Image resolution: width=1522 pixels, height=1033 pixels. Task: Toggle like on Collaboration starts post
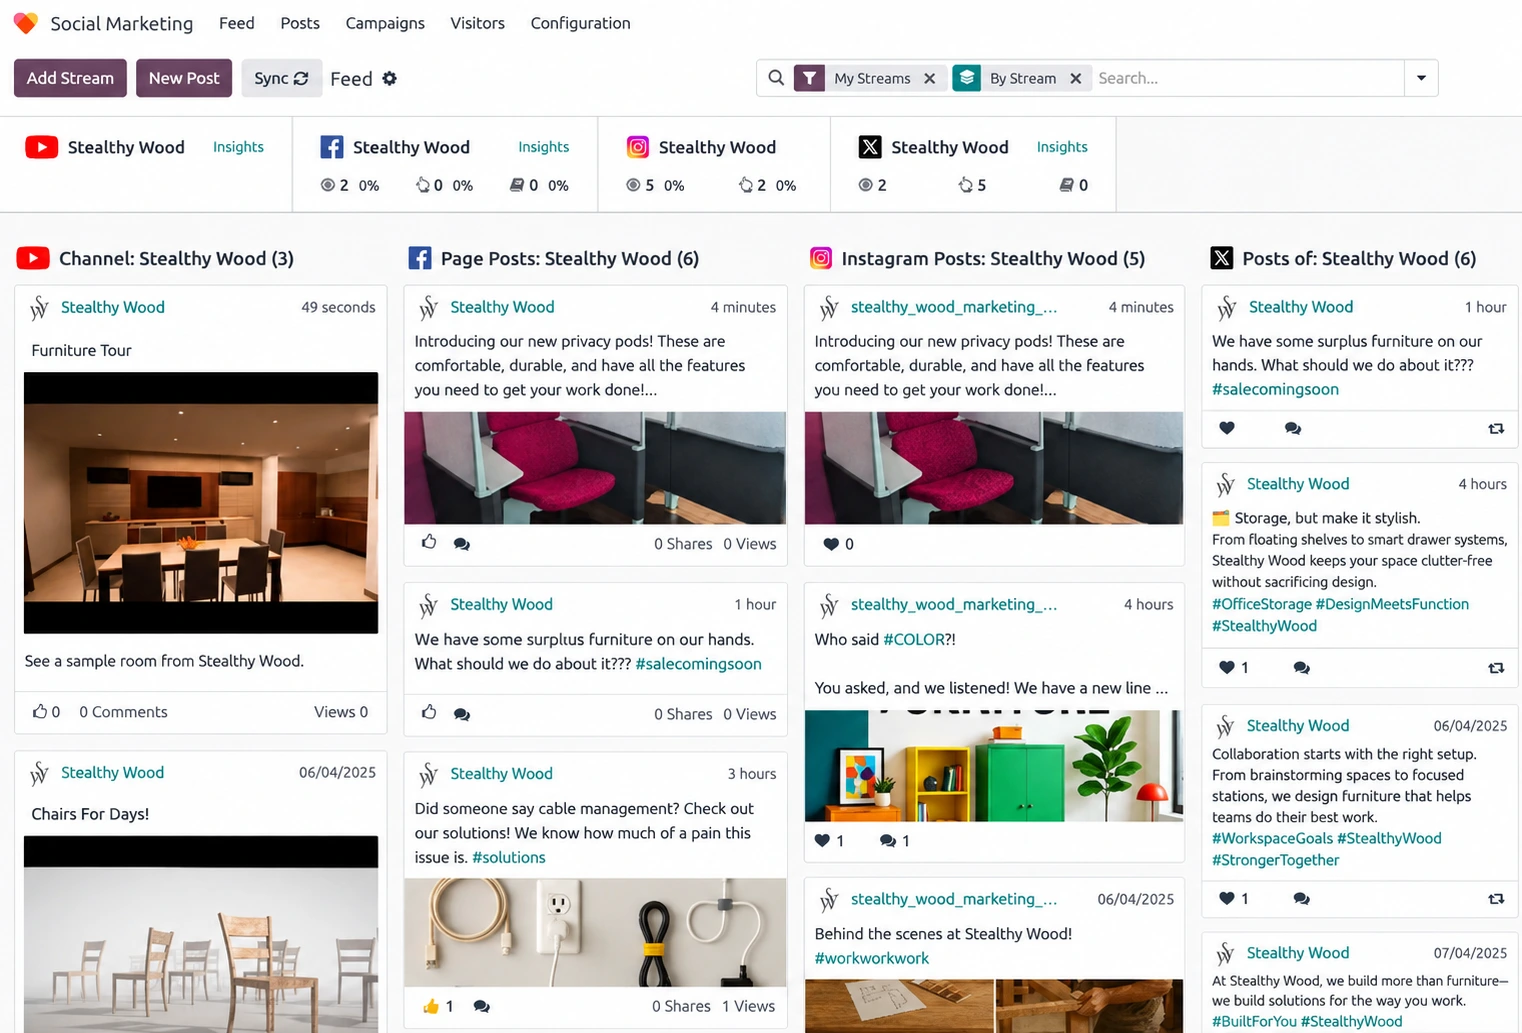[x=1227, y=898]
